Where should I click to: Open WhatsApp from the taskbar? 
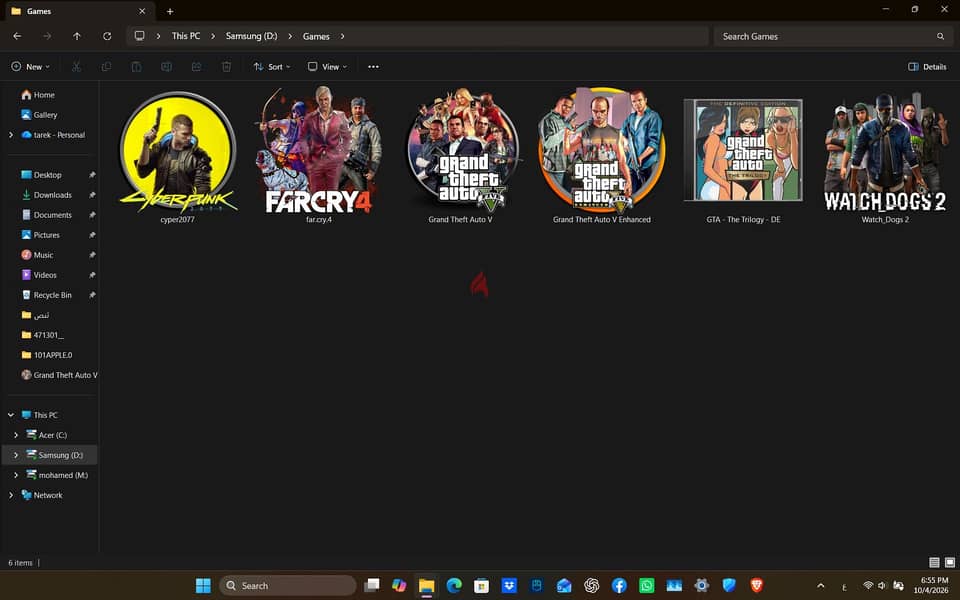coord(647,585)
